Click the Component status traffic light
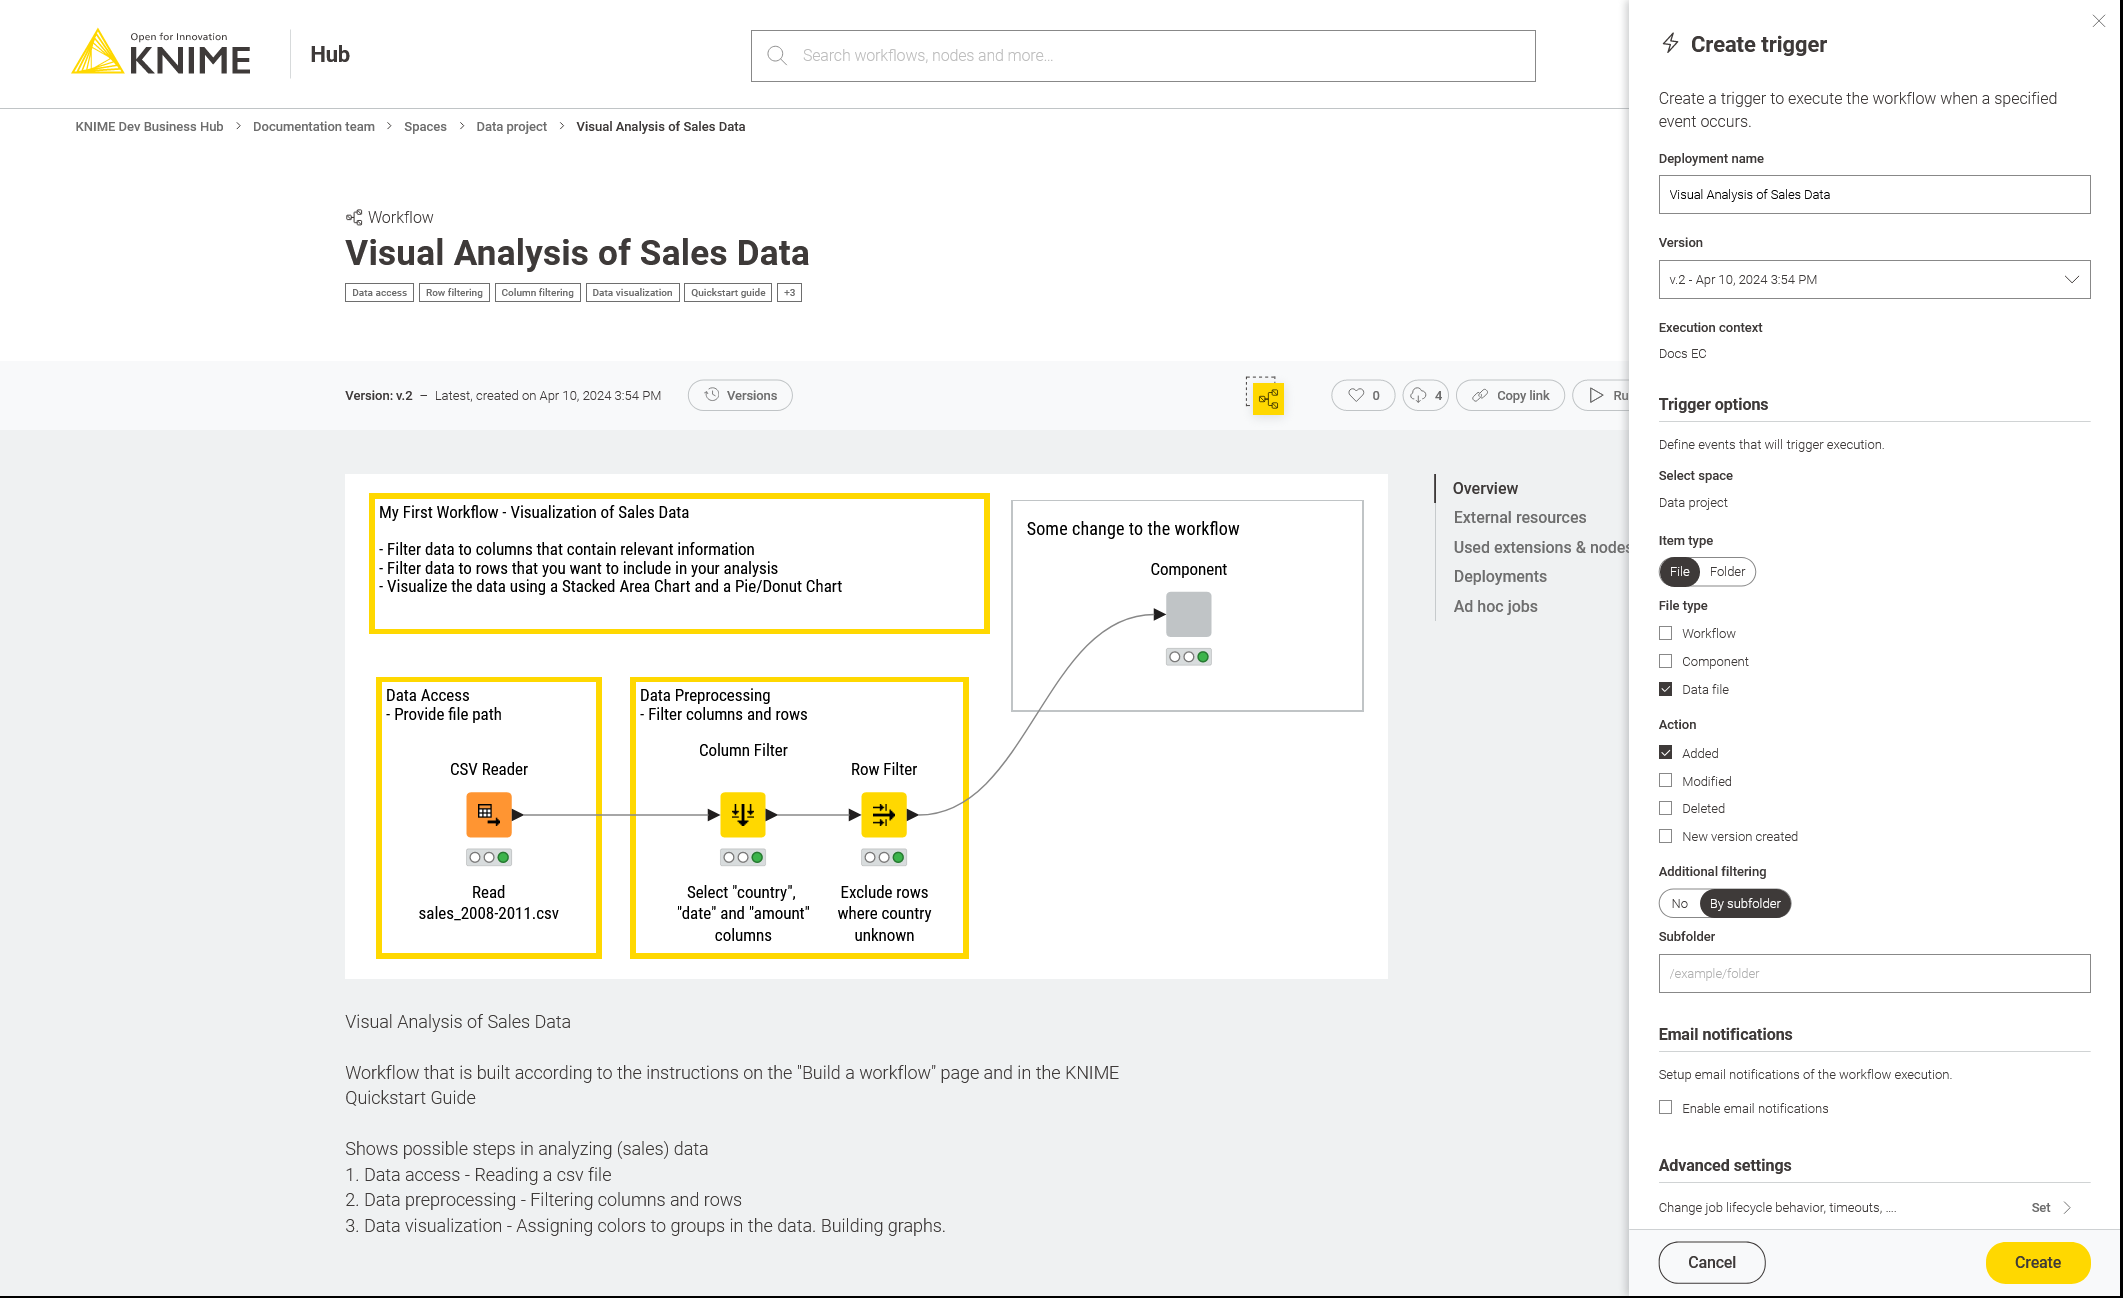This screenshot has width=2123, height=1298. coord(1189,657)
